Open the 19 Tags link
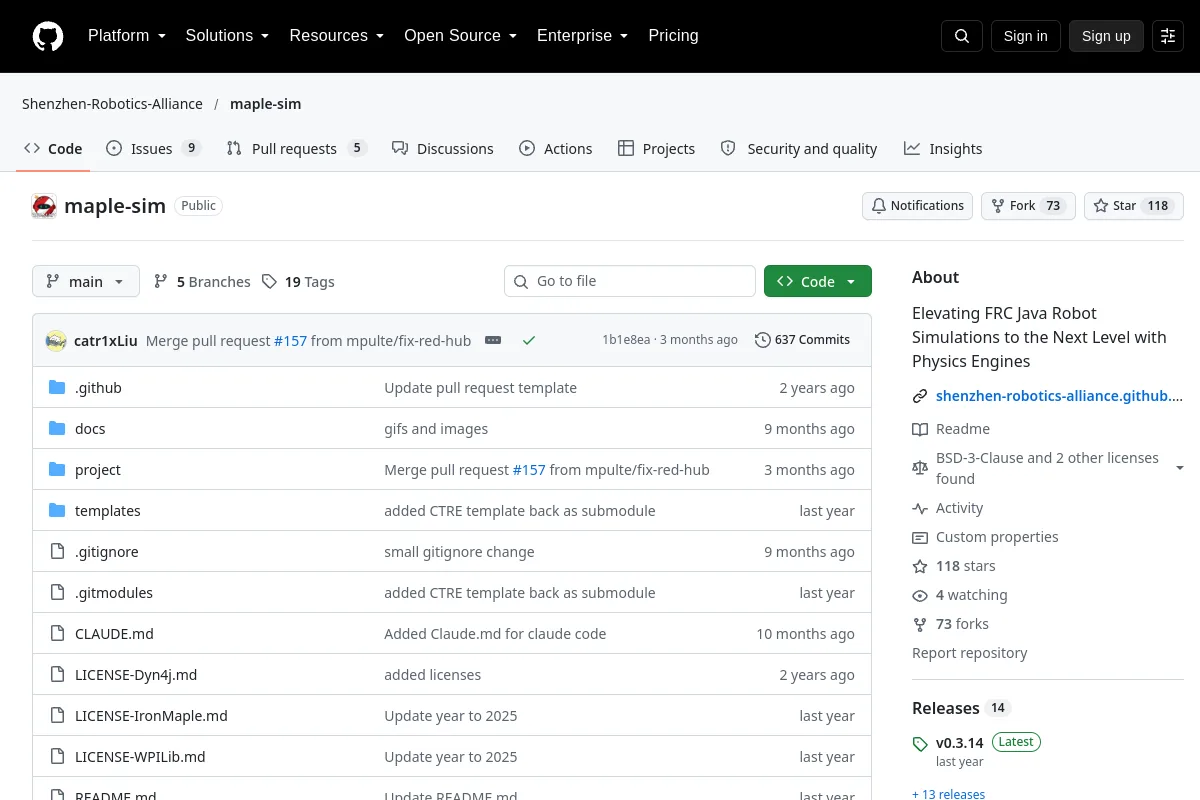The image size is (1200, 800). 298,282
